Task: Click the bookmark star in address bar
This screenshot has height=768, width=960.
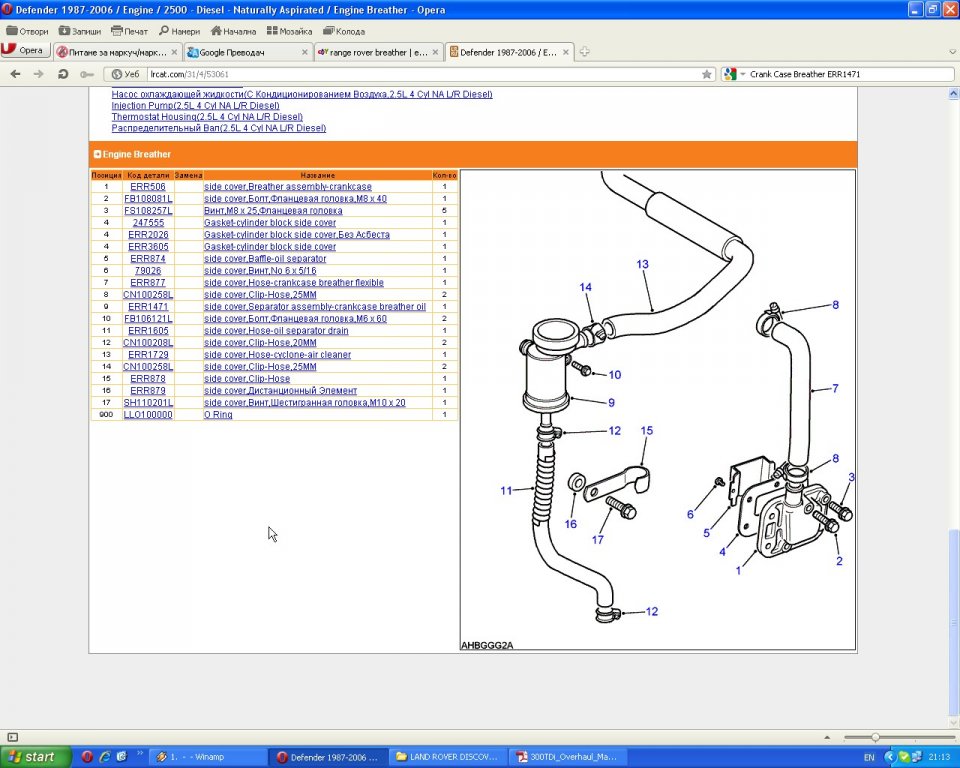Action: point(707,74)
